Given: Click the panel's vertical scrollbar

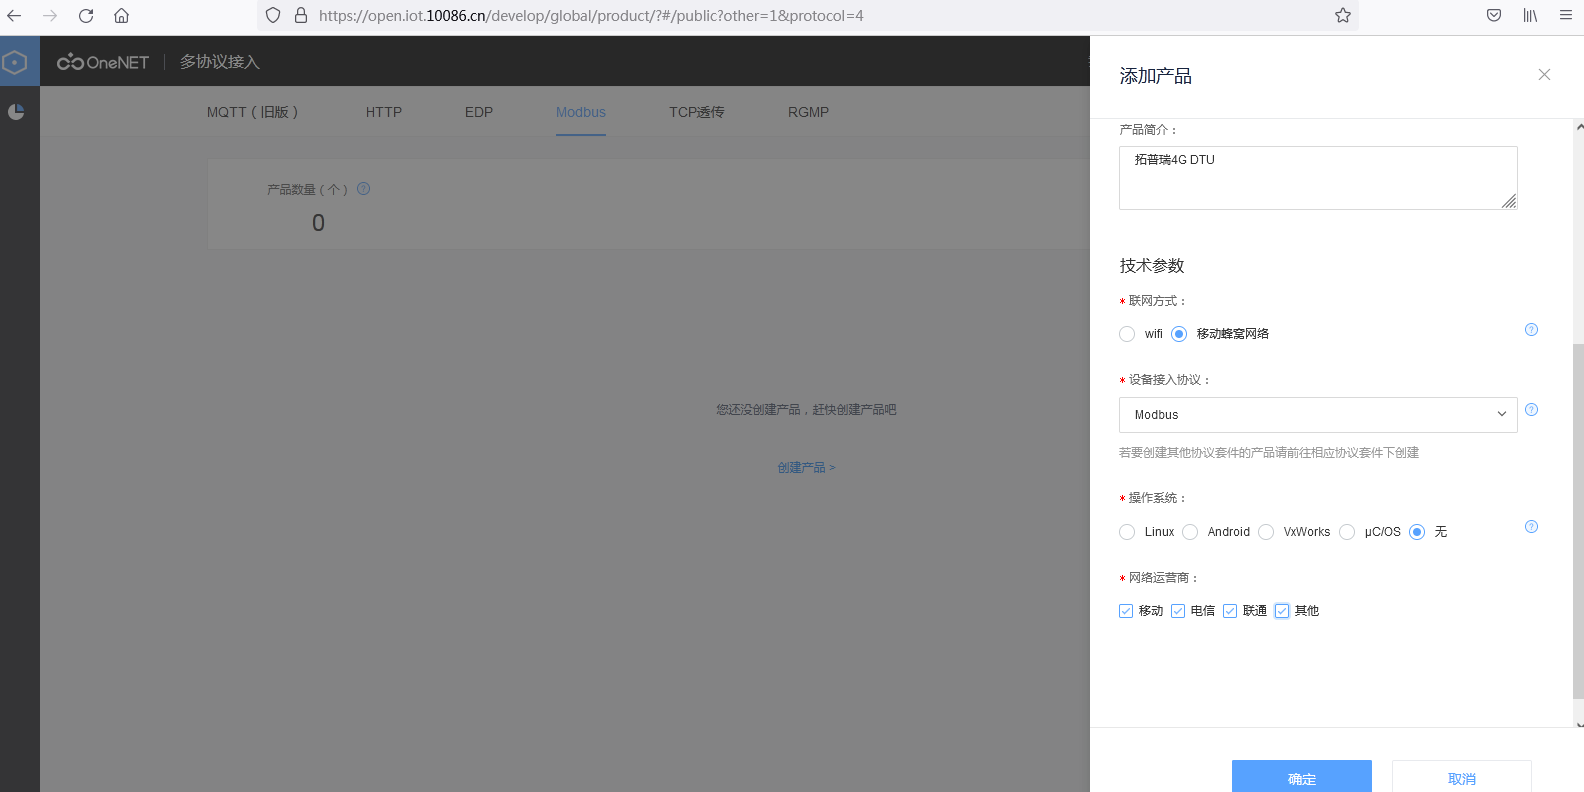Looking at the screenshot, I should (1578, 500).
